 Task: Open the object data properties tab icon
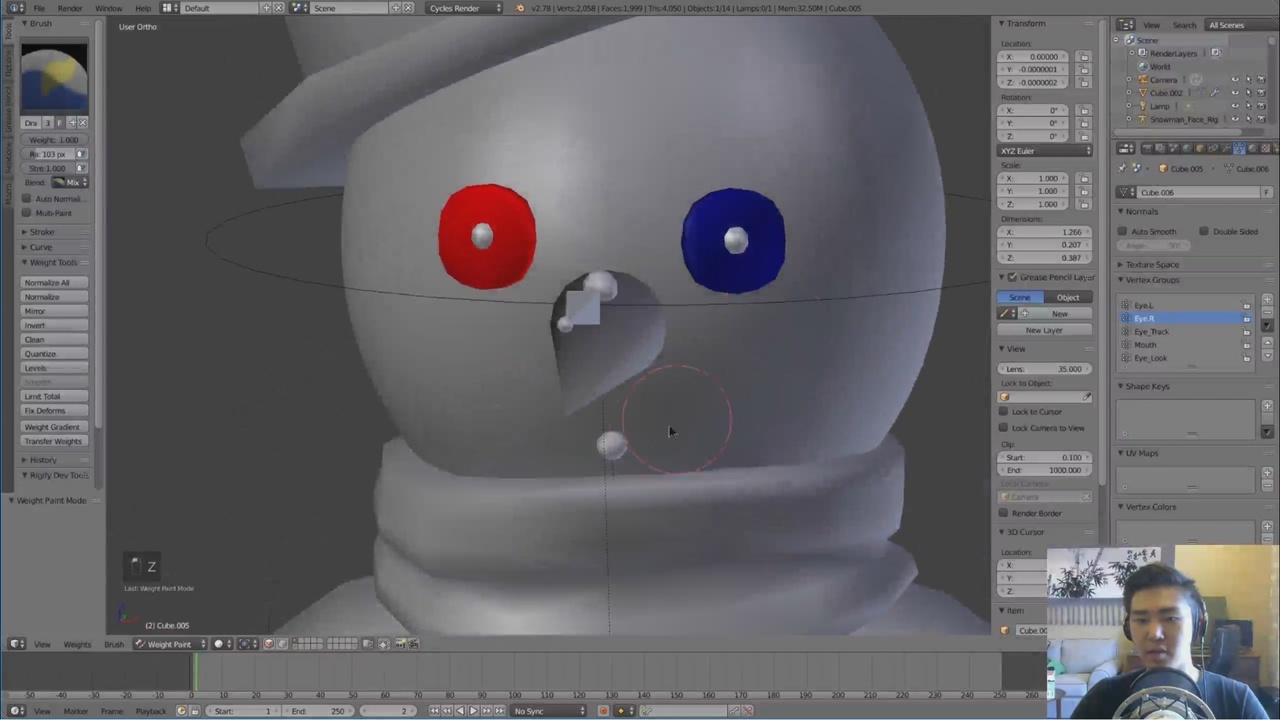(1239, 149)
